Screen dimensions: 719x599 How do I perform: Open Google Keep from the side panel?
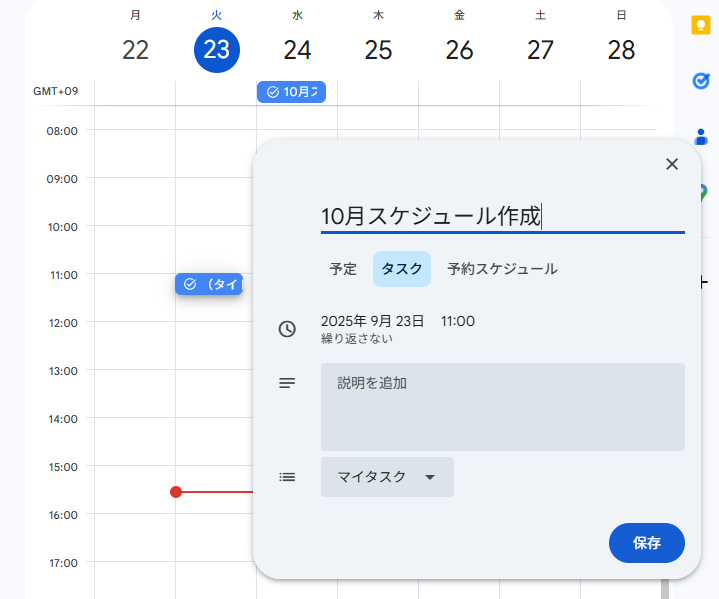pos(701,26)
